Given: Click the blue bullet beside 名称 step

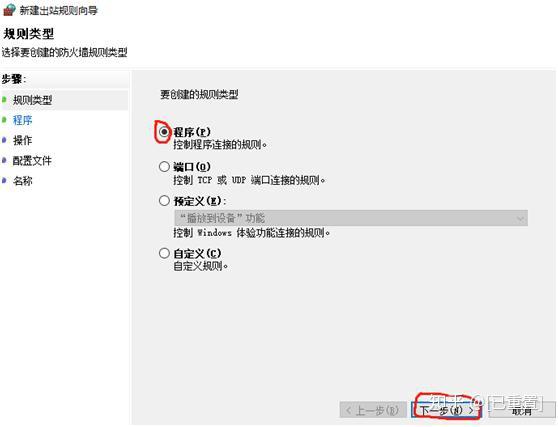Looking at the screenshot, I should click(x=4, y=181).
